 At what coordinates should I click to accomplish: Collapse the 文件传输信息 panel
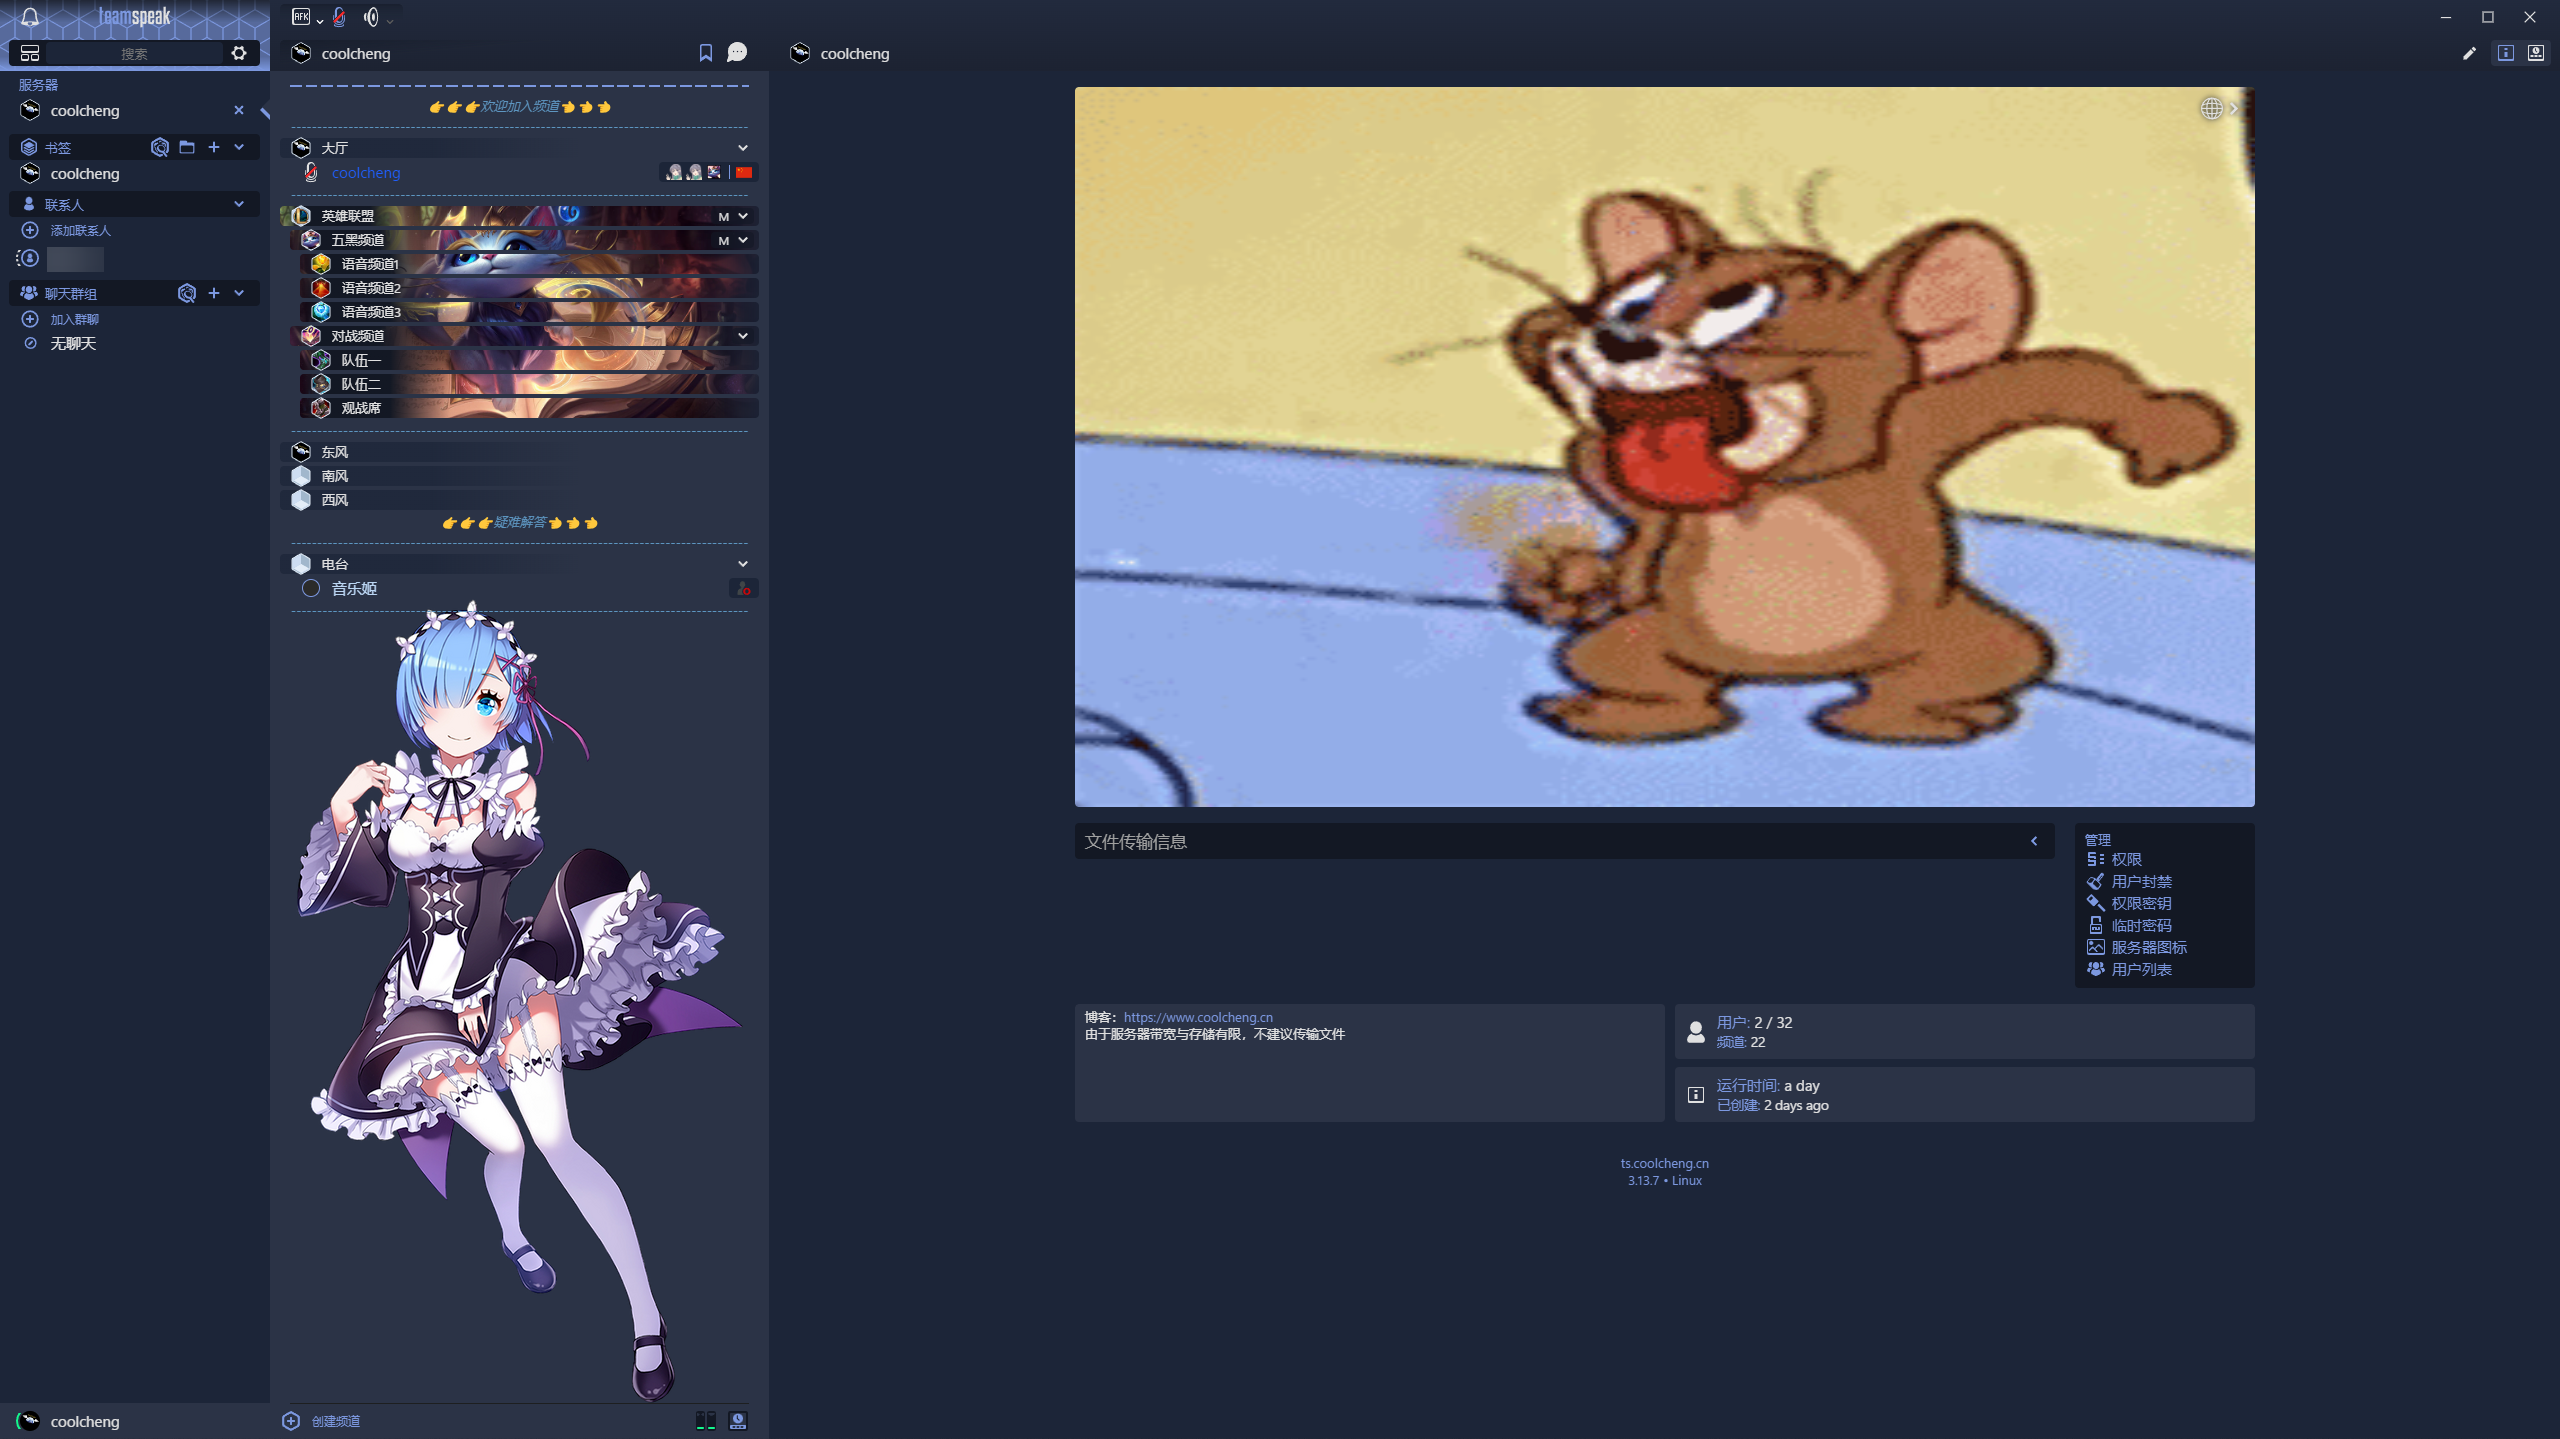2034,841
